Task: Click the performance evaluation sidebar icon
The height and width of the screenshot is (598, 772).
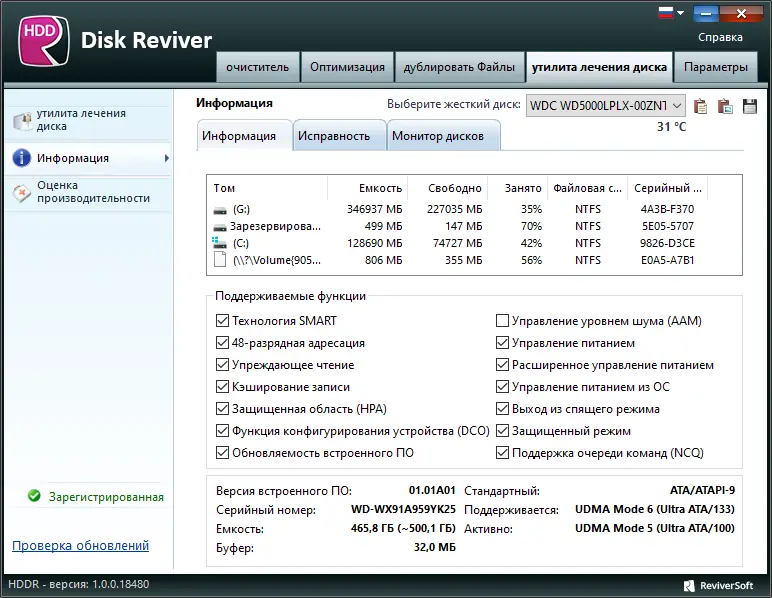Action: (x=22, y=193)
